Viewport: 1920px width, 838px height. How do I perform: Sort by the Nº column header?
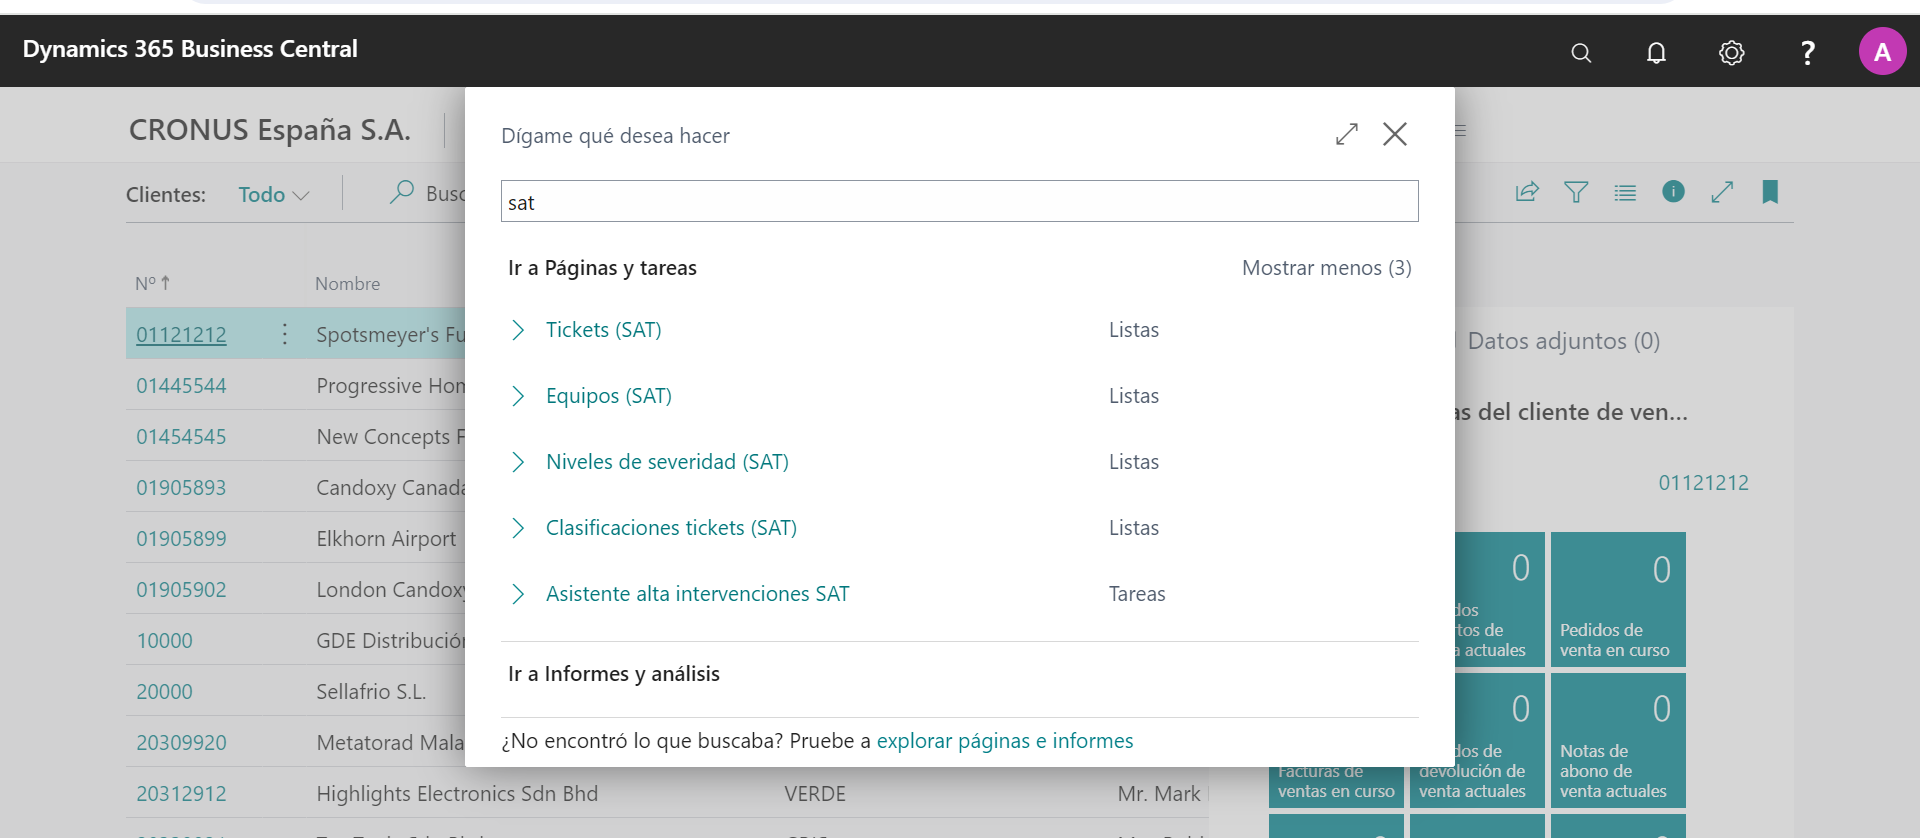click(x=153, y=283)
